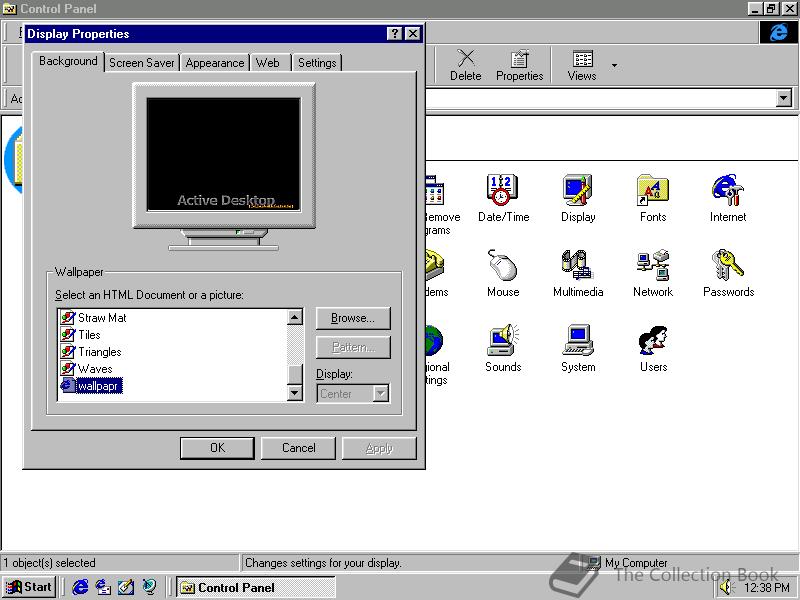Click the Pattern... button

click(353, 347)
